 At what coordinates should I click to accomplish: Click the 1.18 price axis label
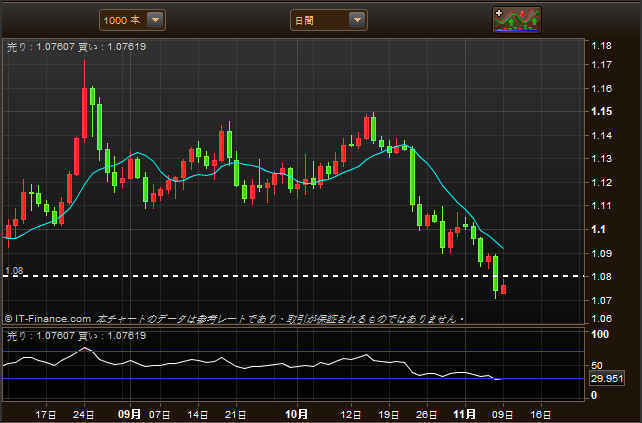pos(601,46)
